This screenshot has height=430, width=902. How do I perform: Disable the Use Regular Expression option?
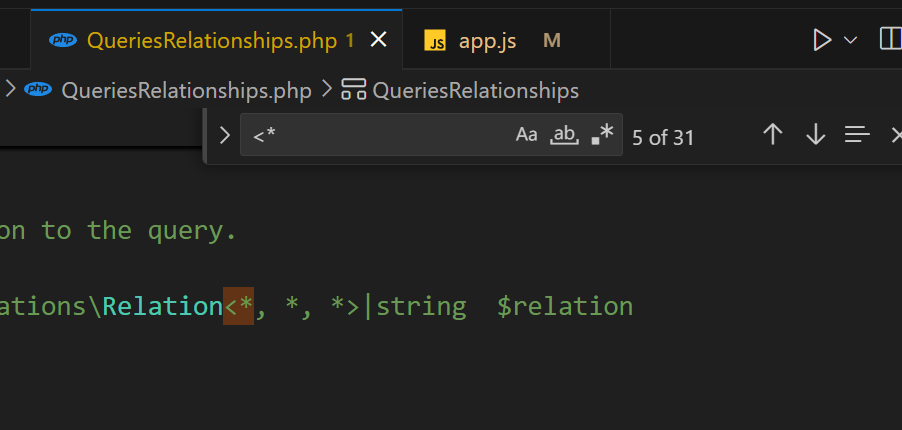602,135
